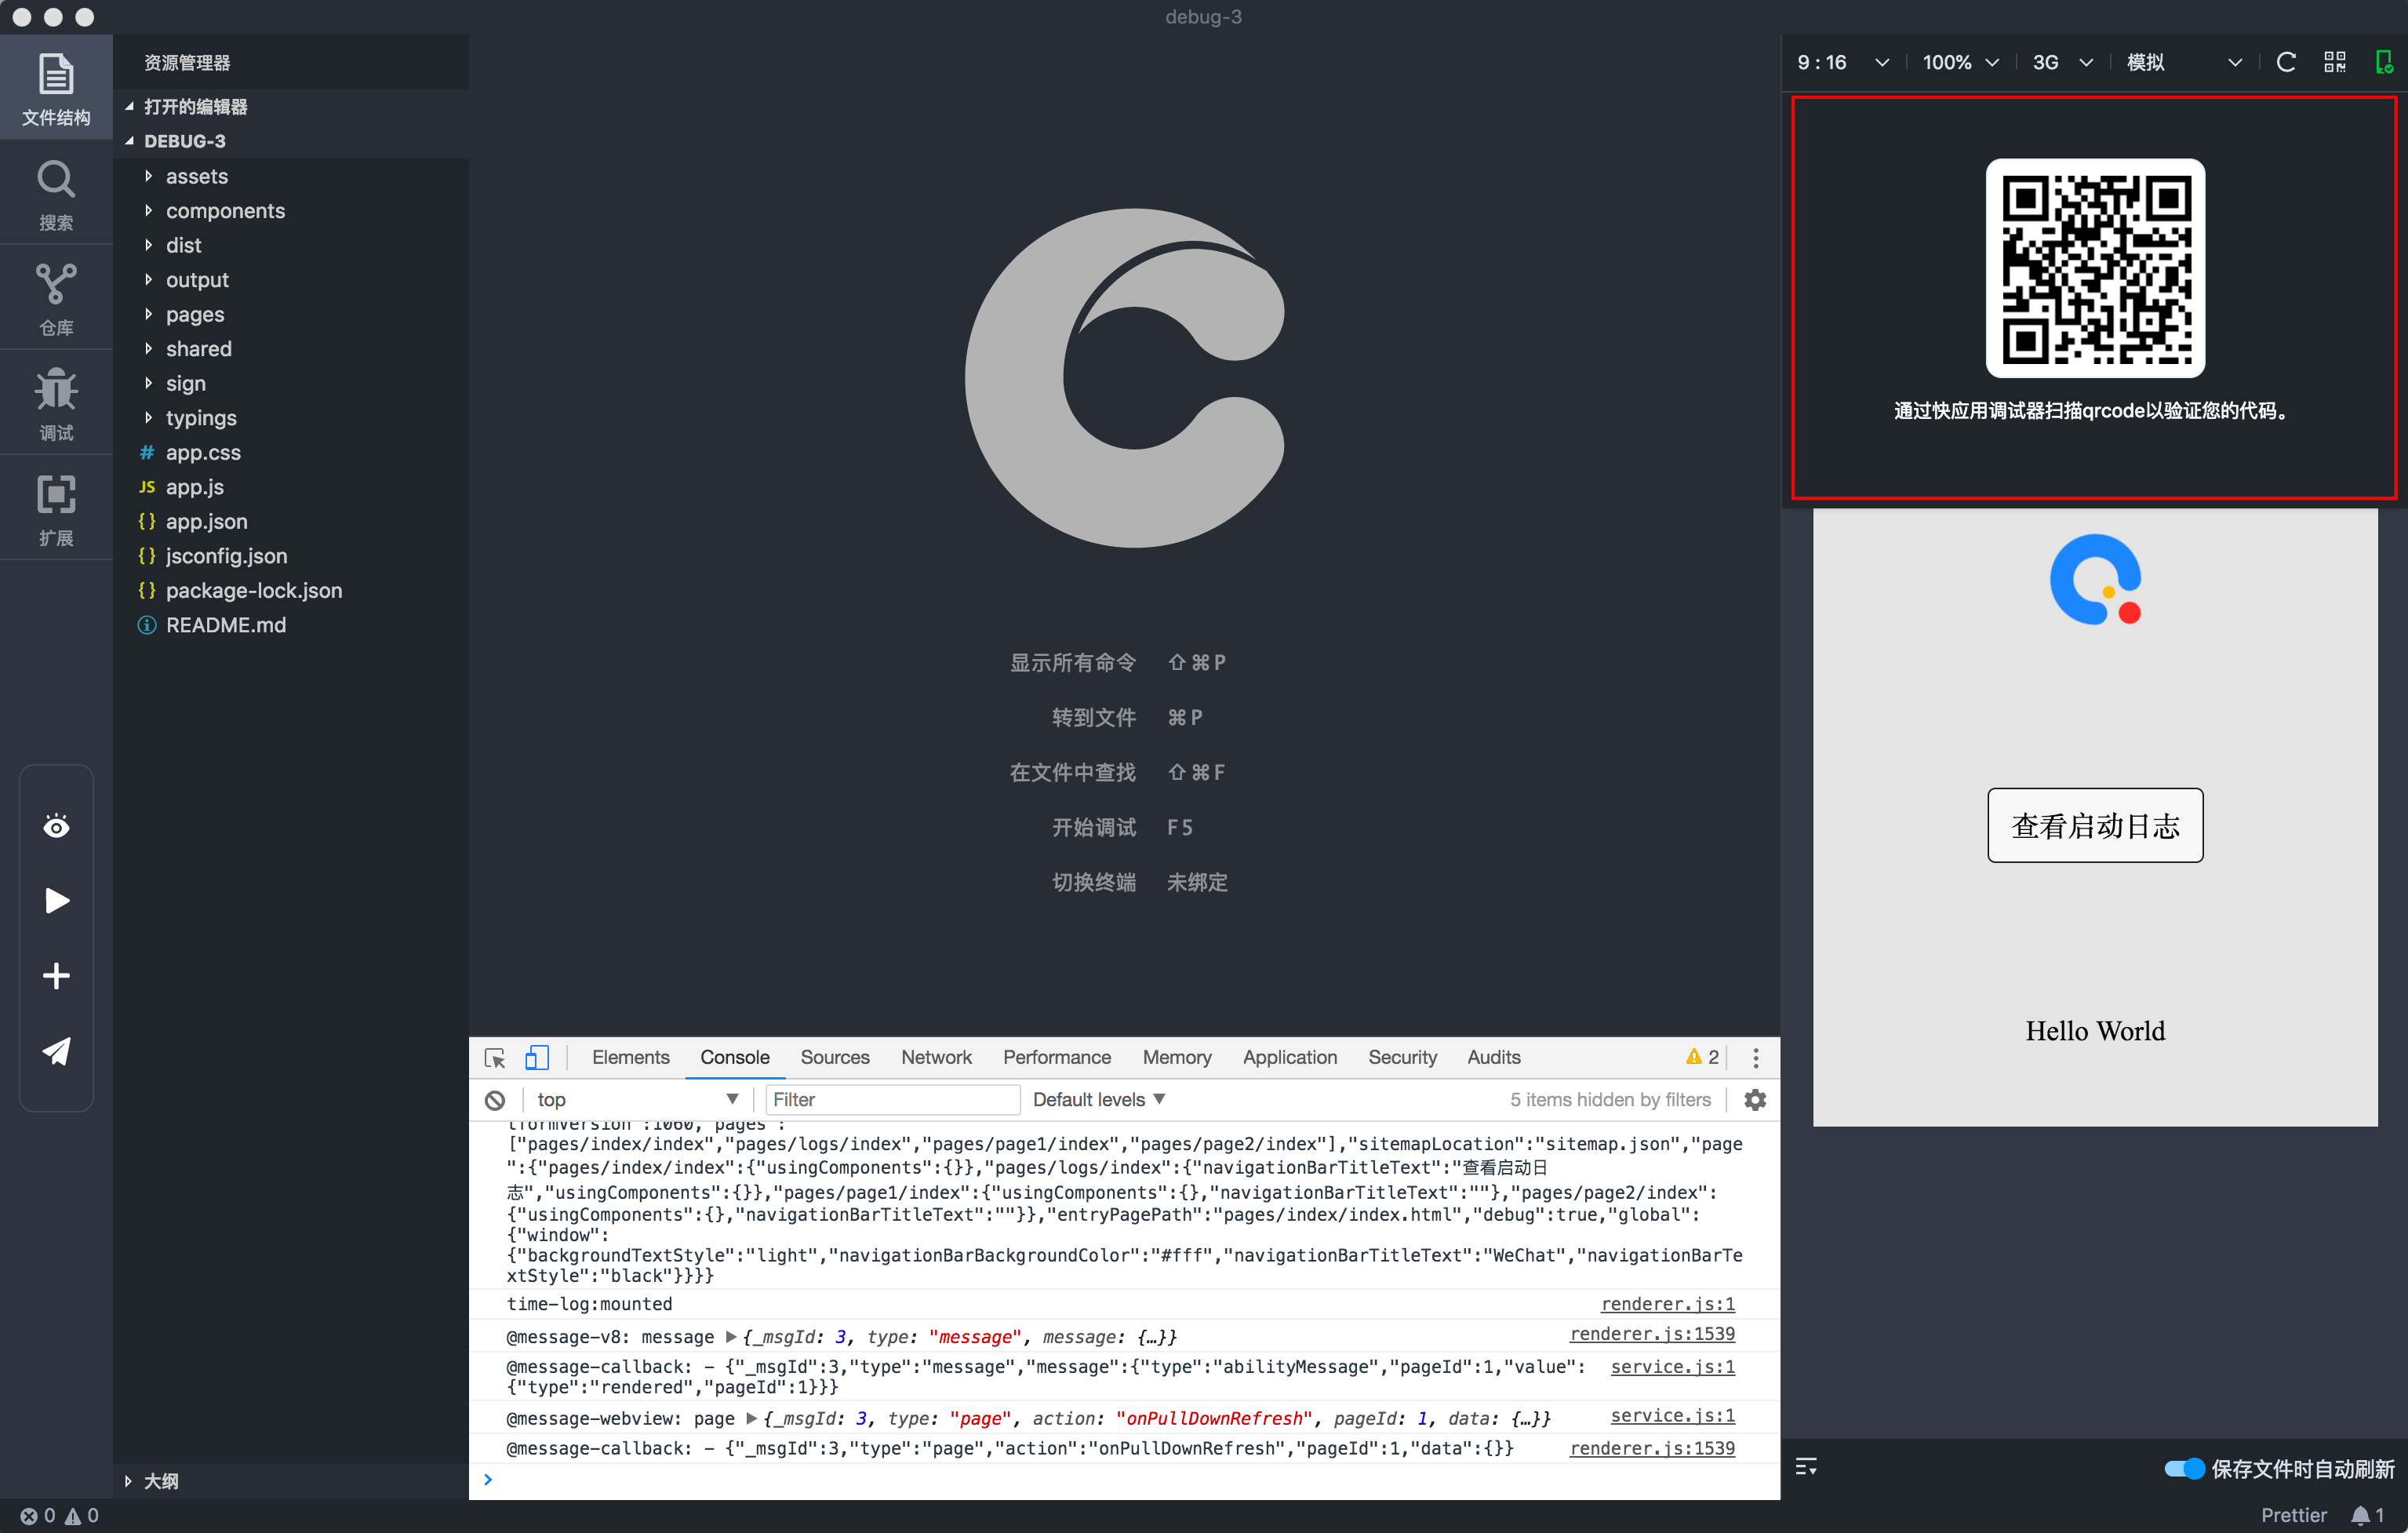Switch to the Elements tab
The height and width of the screenshot is (1533, 2408).
pos(630,1058)
